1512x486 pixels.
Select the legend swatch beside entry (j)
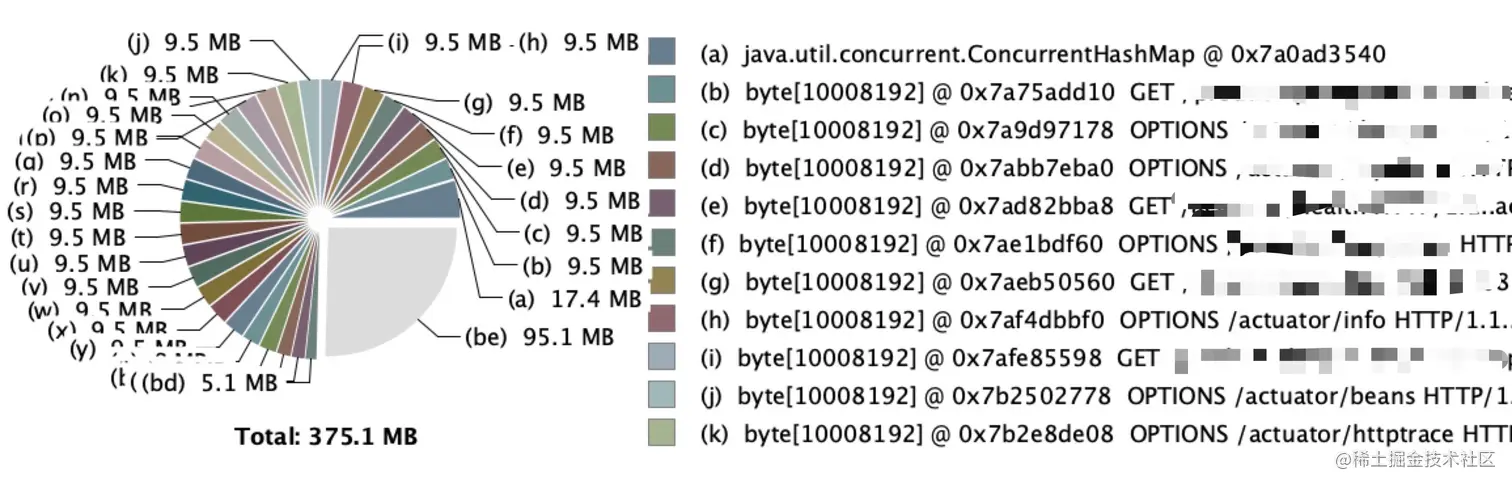662,395
